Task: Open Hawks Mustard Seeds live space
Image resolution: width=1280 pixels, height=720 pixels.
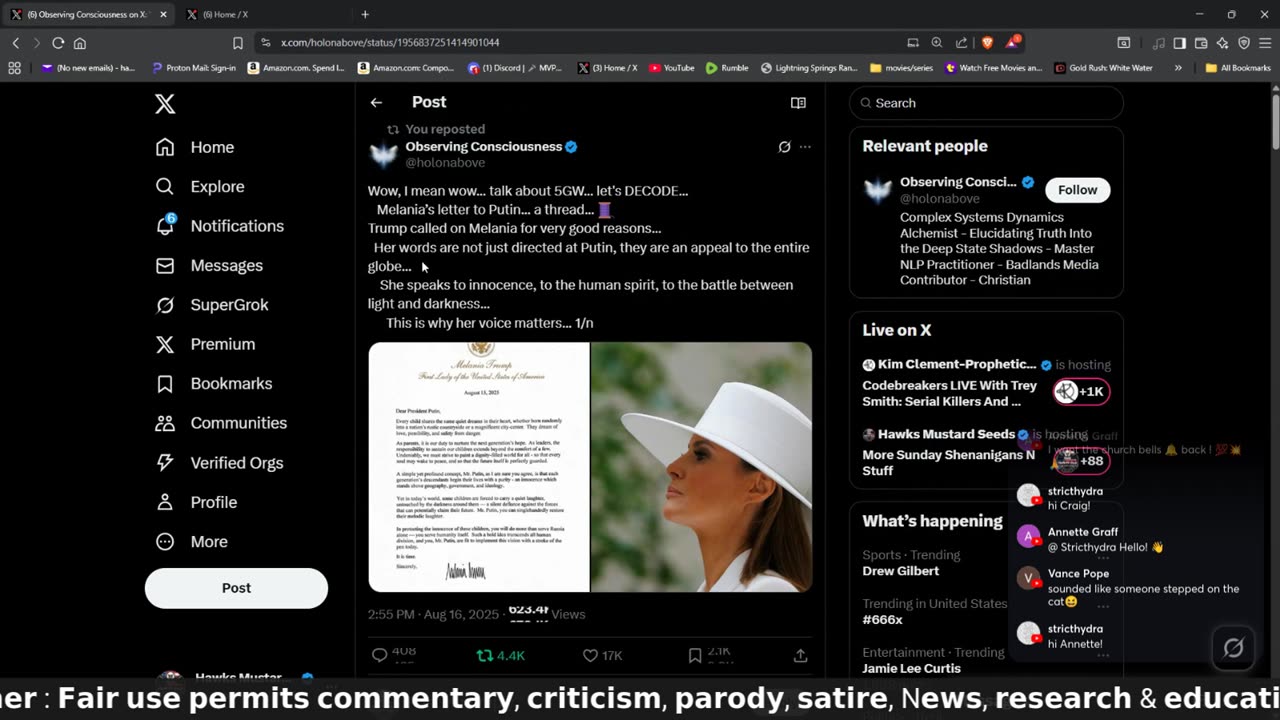Action: [986, 452]
